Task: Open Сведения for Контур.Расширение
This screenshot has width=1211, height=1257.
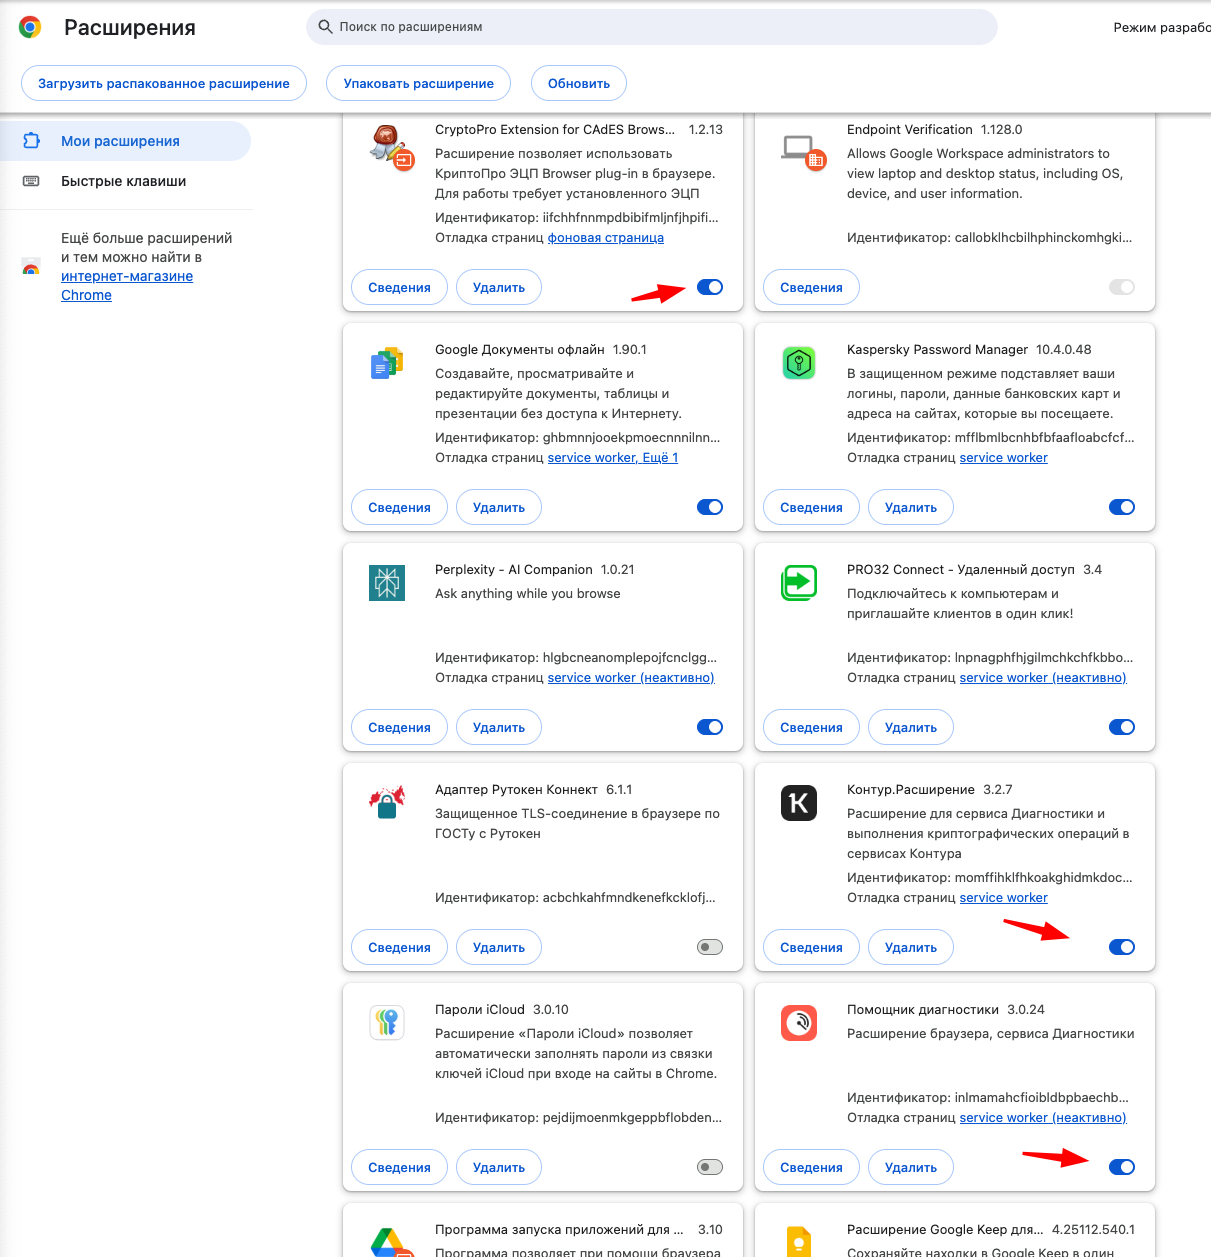Action: [x=812, y=947]
